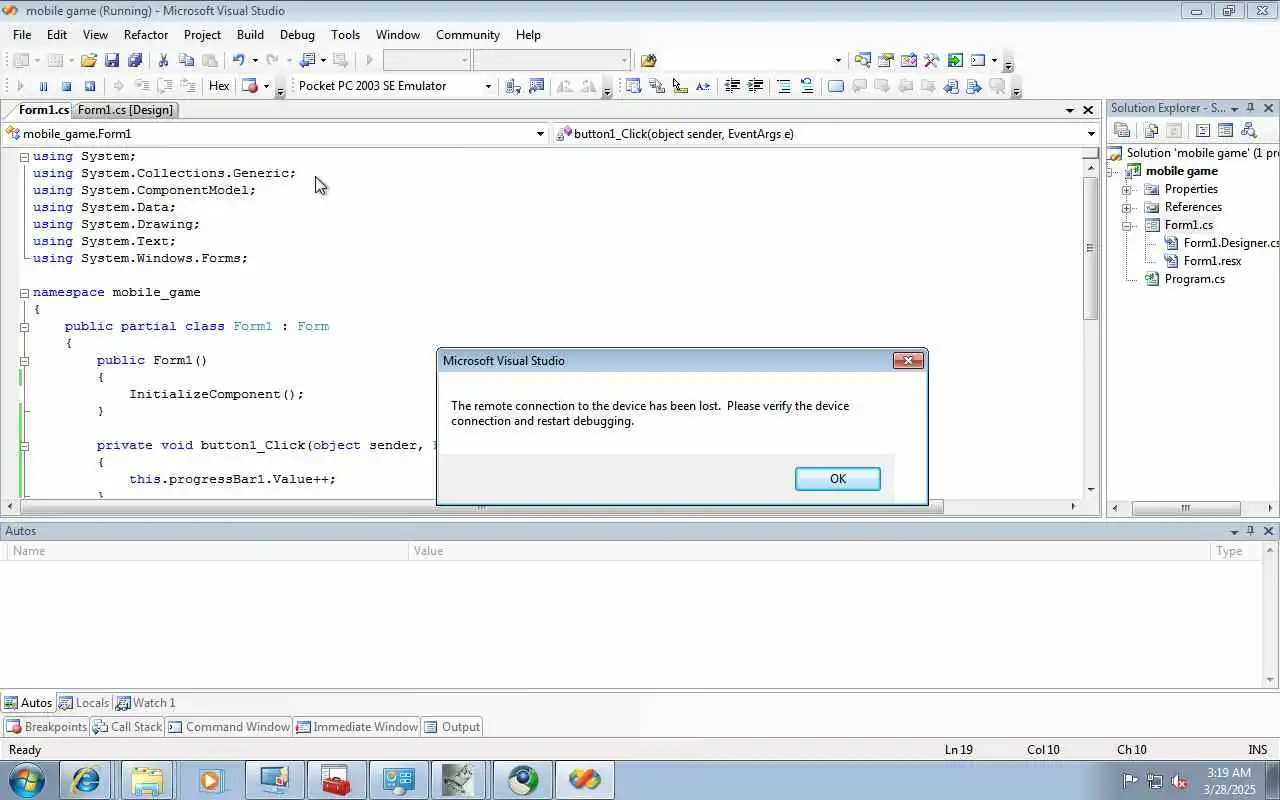This screenshot has height=800, width=1280.
Task: Click the Break All pause icon
Action: (x=43, y=86)
